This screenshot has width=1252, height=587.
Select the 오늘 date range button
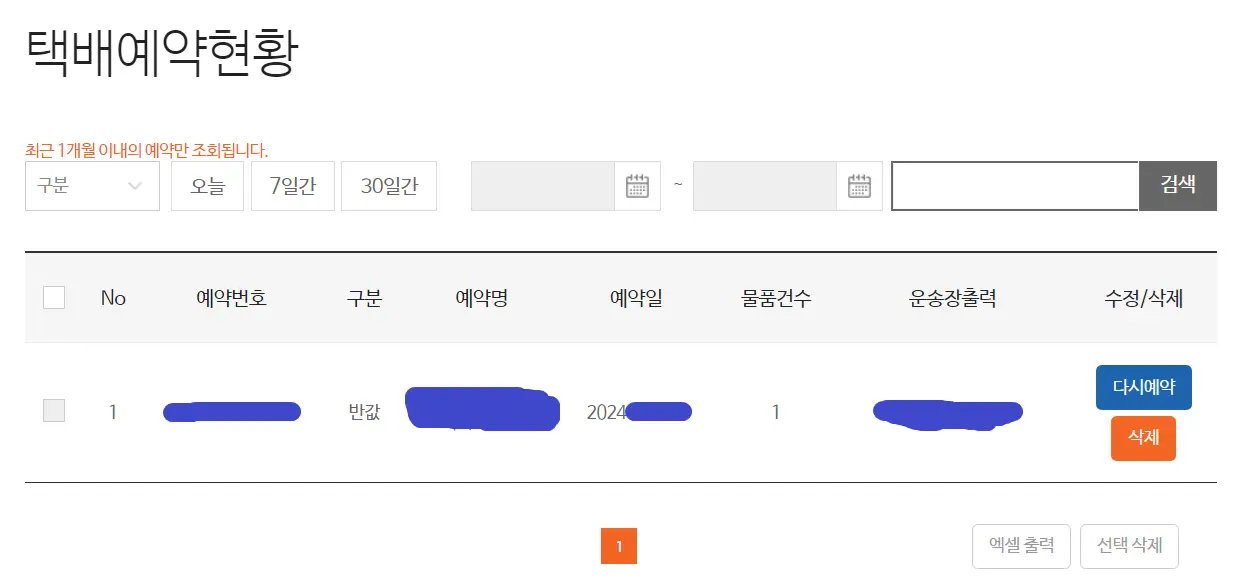click(x=207, y=186)
